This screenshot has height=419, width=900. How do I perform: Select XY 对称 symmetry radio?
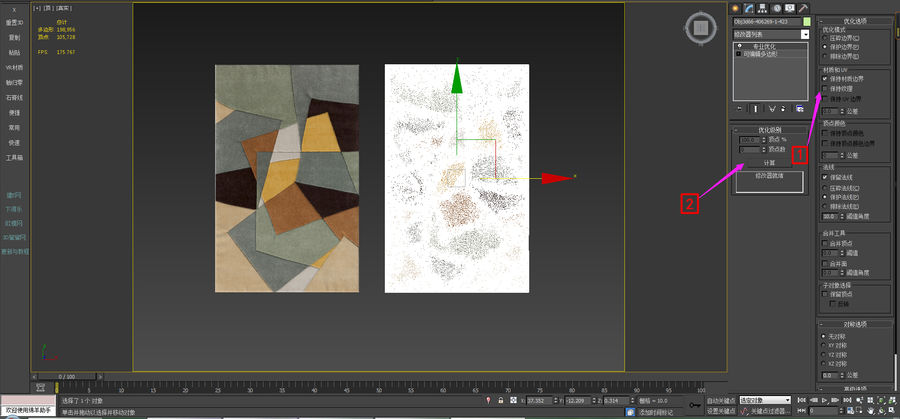[x=824, y=345]
